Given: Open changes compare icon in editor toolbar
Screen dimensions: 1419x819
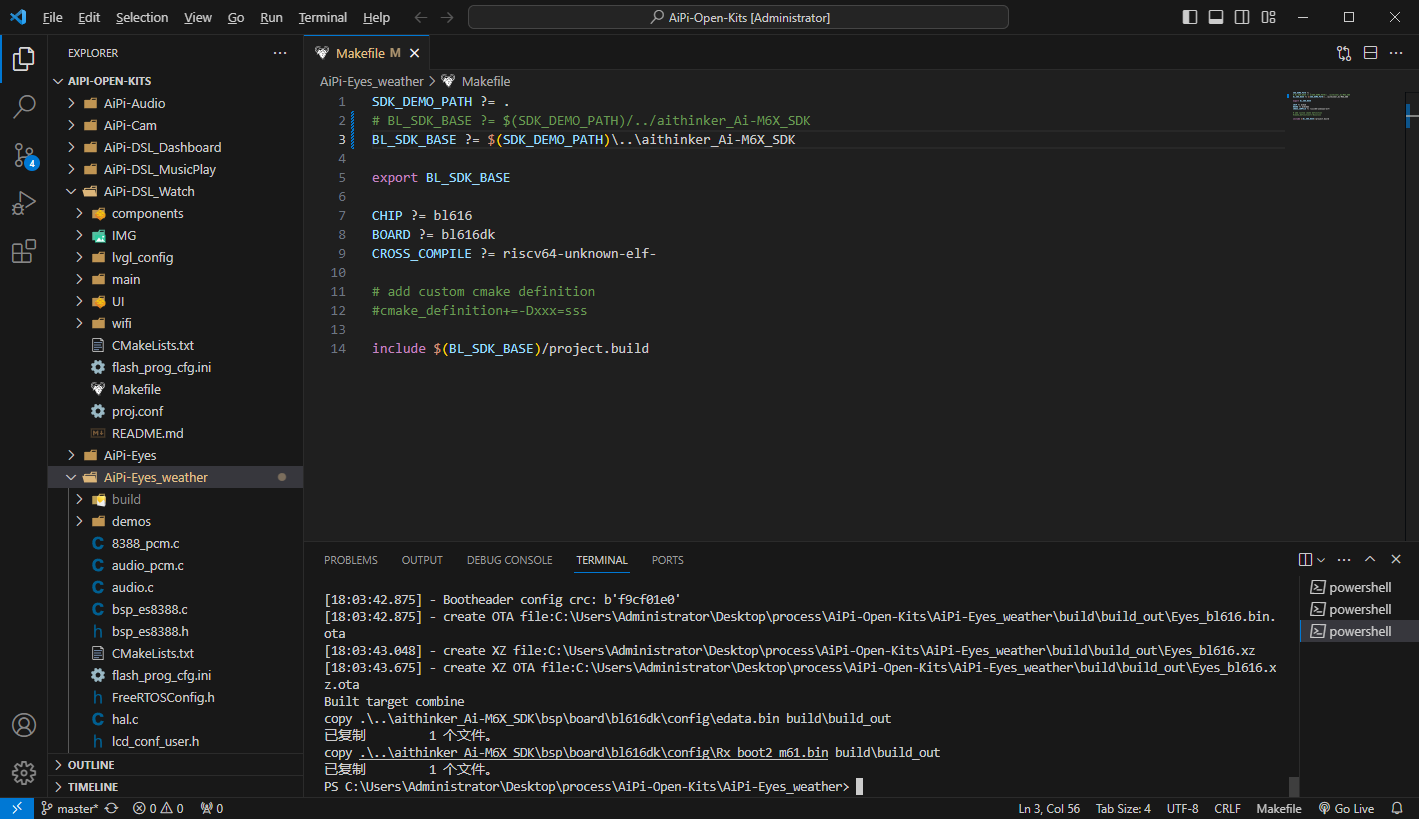Looking at the screenshot, I should click(1344, 53).
